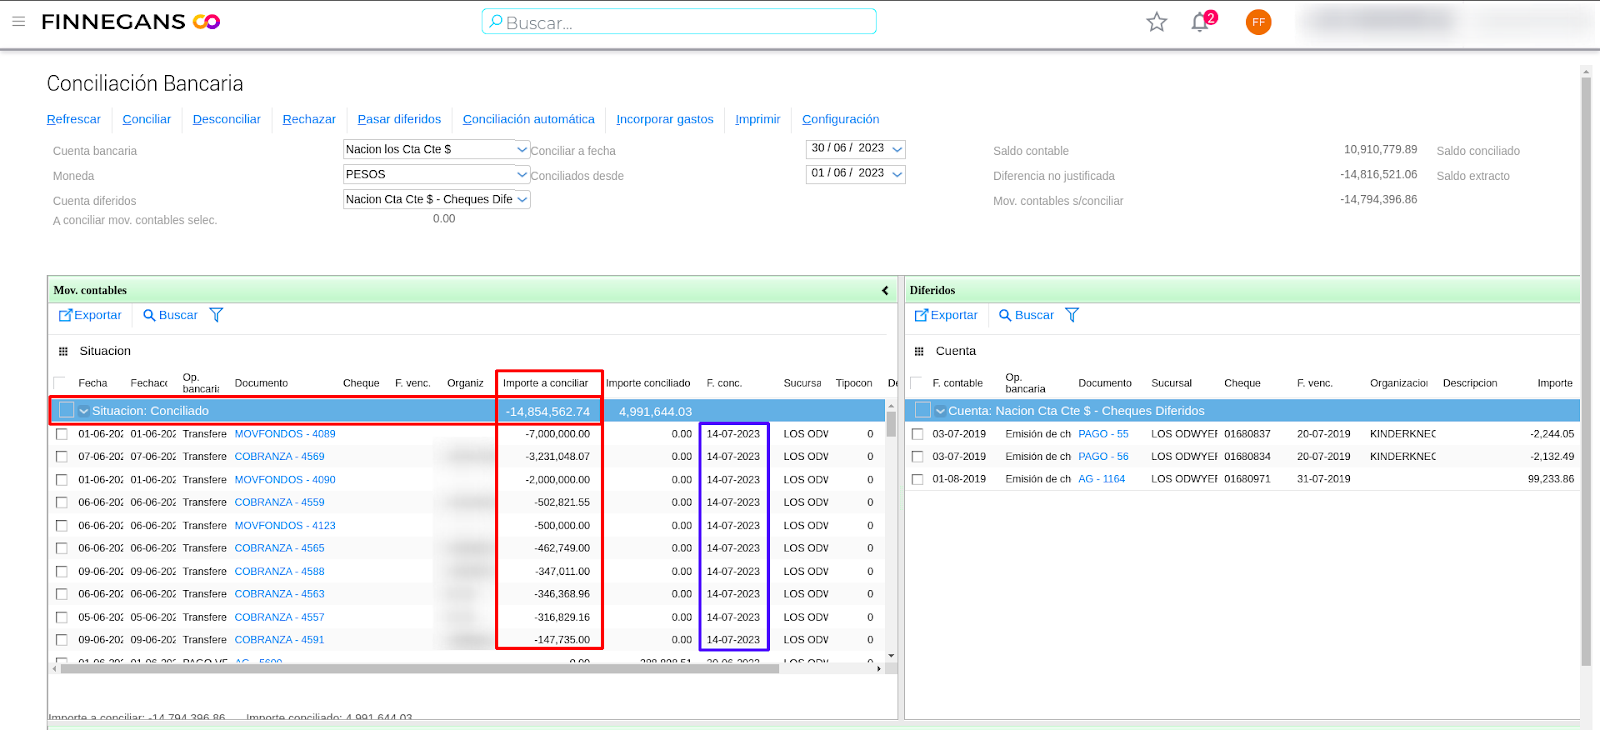This screenshot has height=730, width=1600.
Task: Click Conciliación automática menu option
Action: pyautogui.click(x=528, y=119)
